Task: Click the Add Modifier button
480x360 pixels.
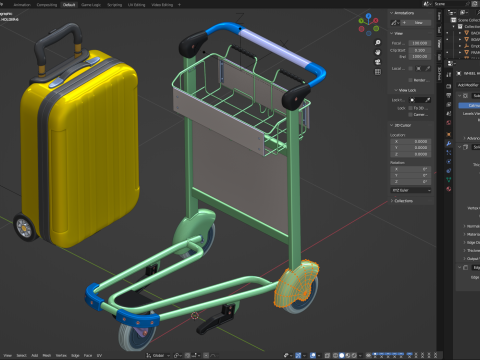Action: [468, 85]
